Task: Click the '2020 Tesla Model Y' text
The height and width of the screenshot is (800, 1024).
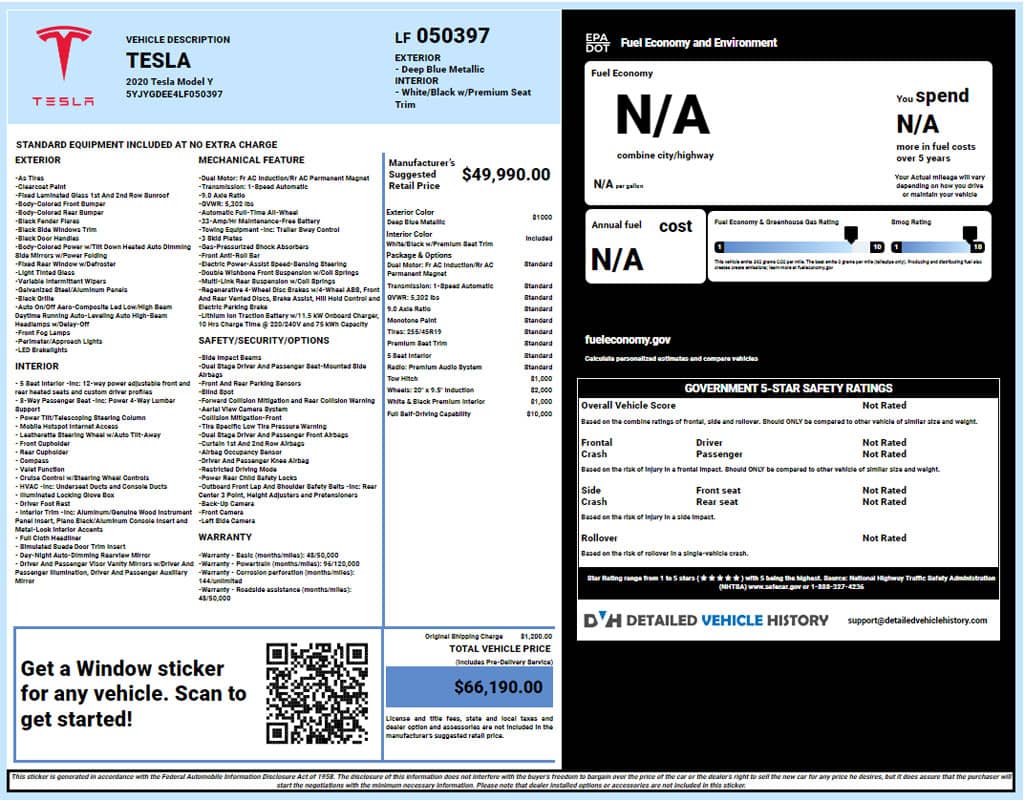Action: (x=169, y=82)
